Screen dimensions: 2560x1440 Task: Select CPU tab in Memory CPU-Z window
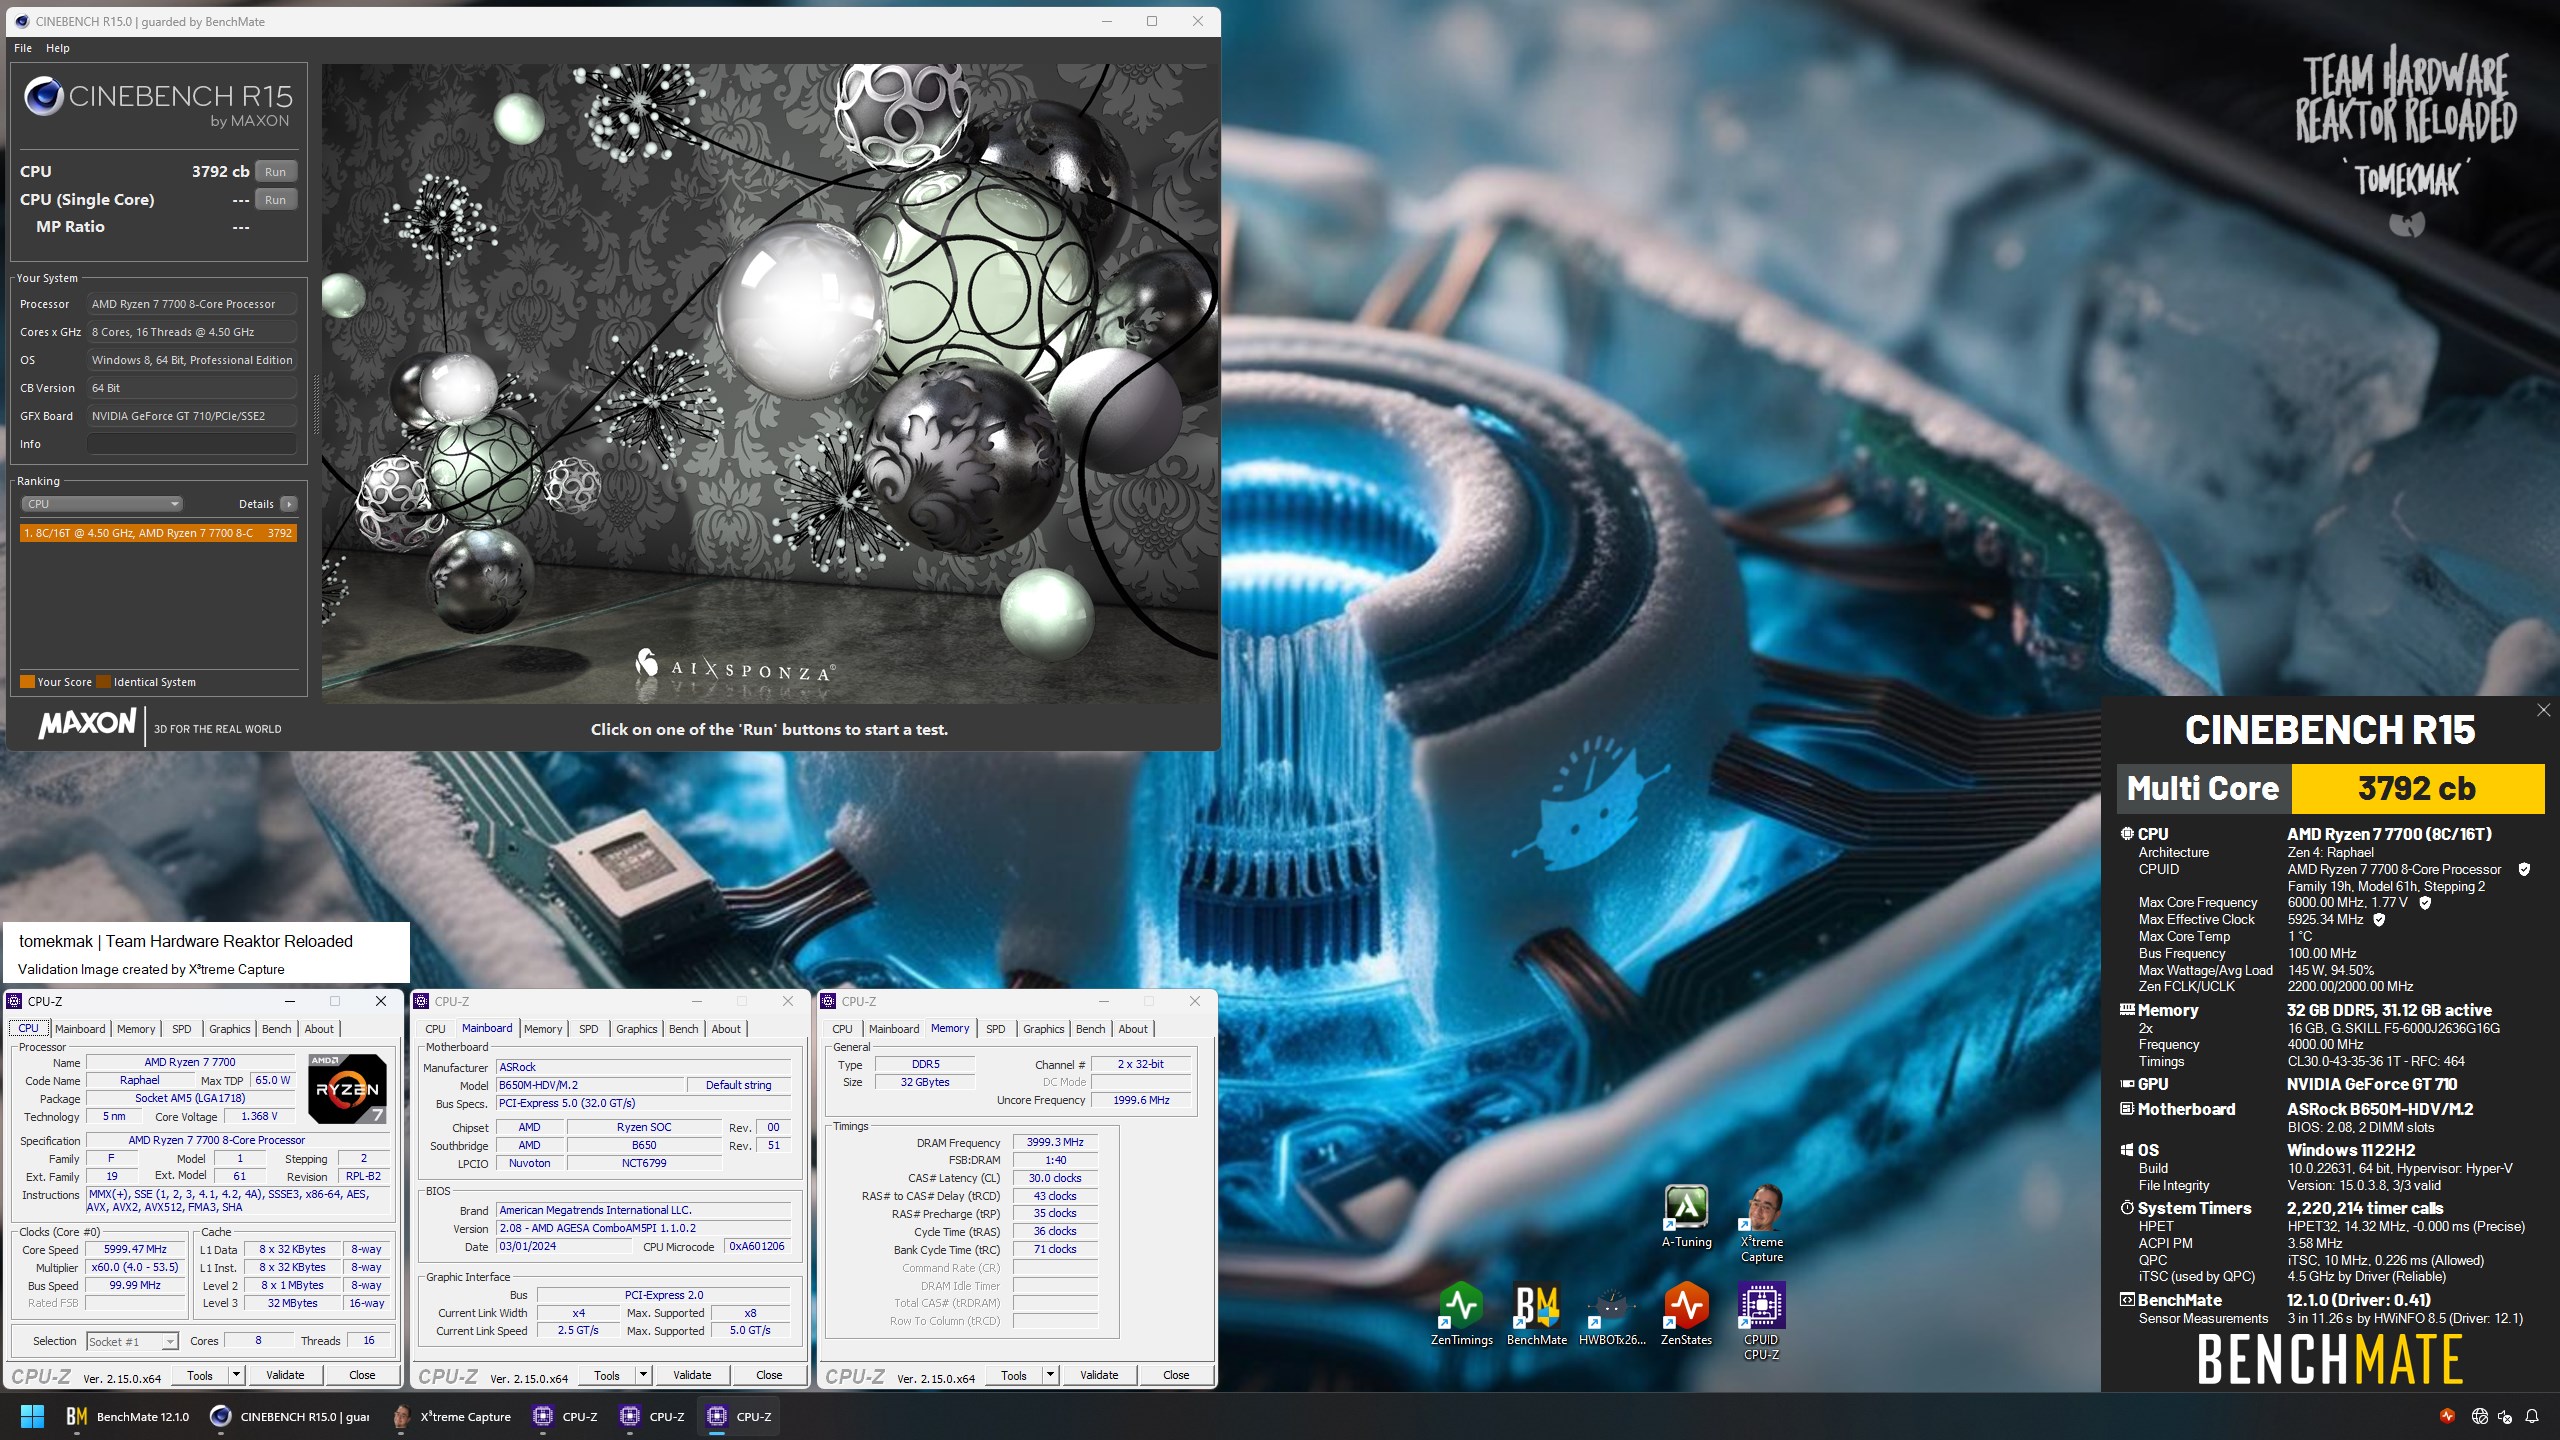pos(842,1029)
